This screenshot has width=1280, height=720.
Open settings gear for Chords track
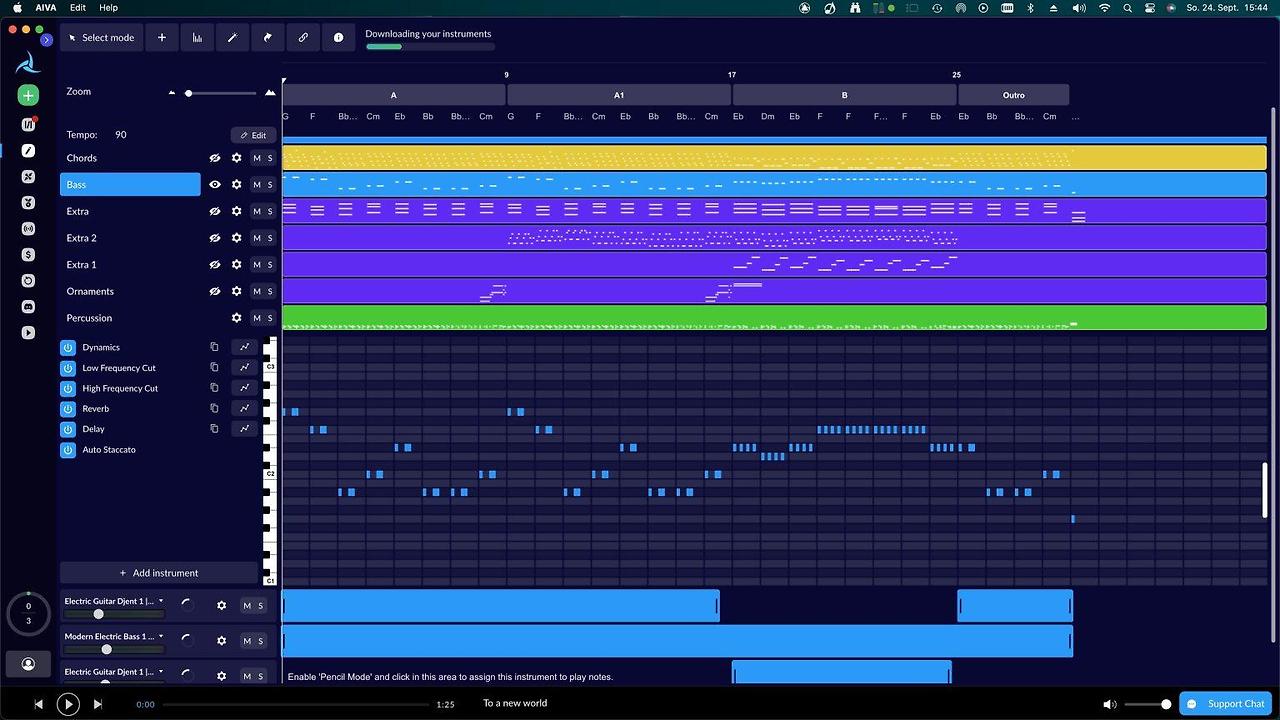(237, 158)
